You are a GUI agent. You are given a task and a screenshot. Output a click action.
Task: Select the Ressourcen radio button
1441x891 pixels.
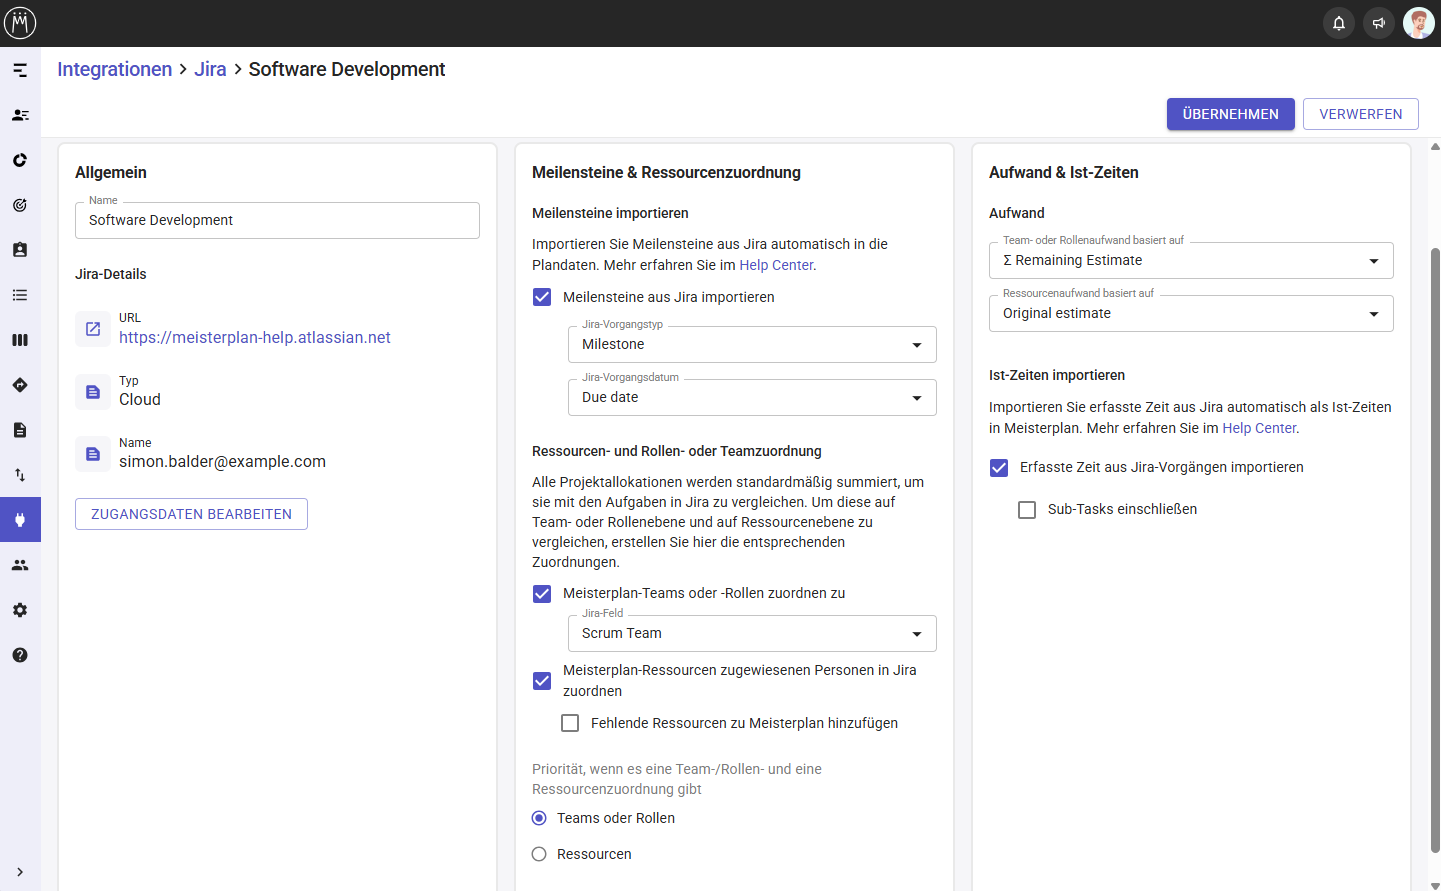[x=539, y=854]
